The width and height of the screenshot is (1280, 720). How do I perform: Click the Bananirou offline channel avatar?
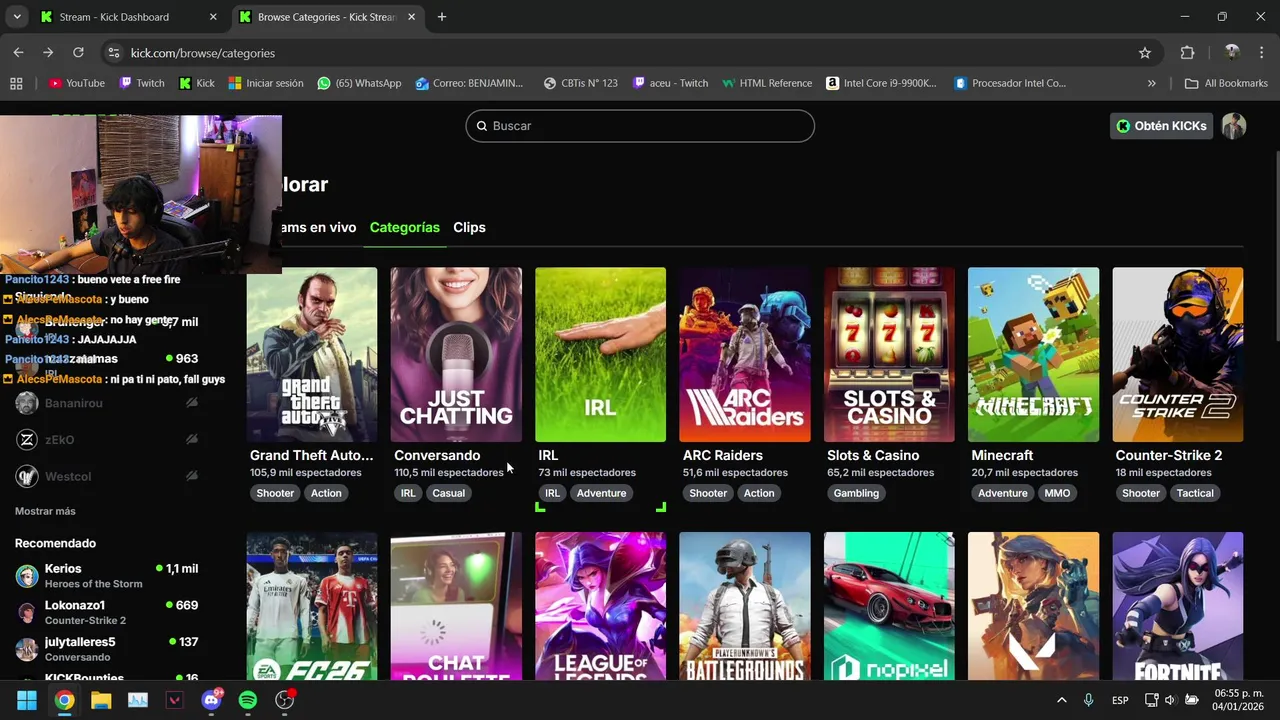coord(27,403)
